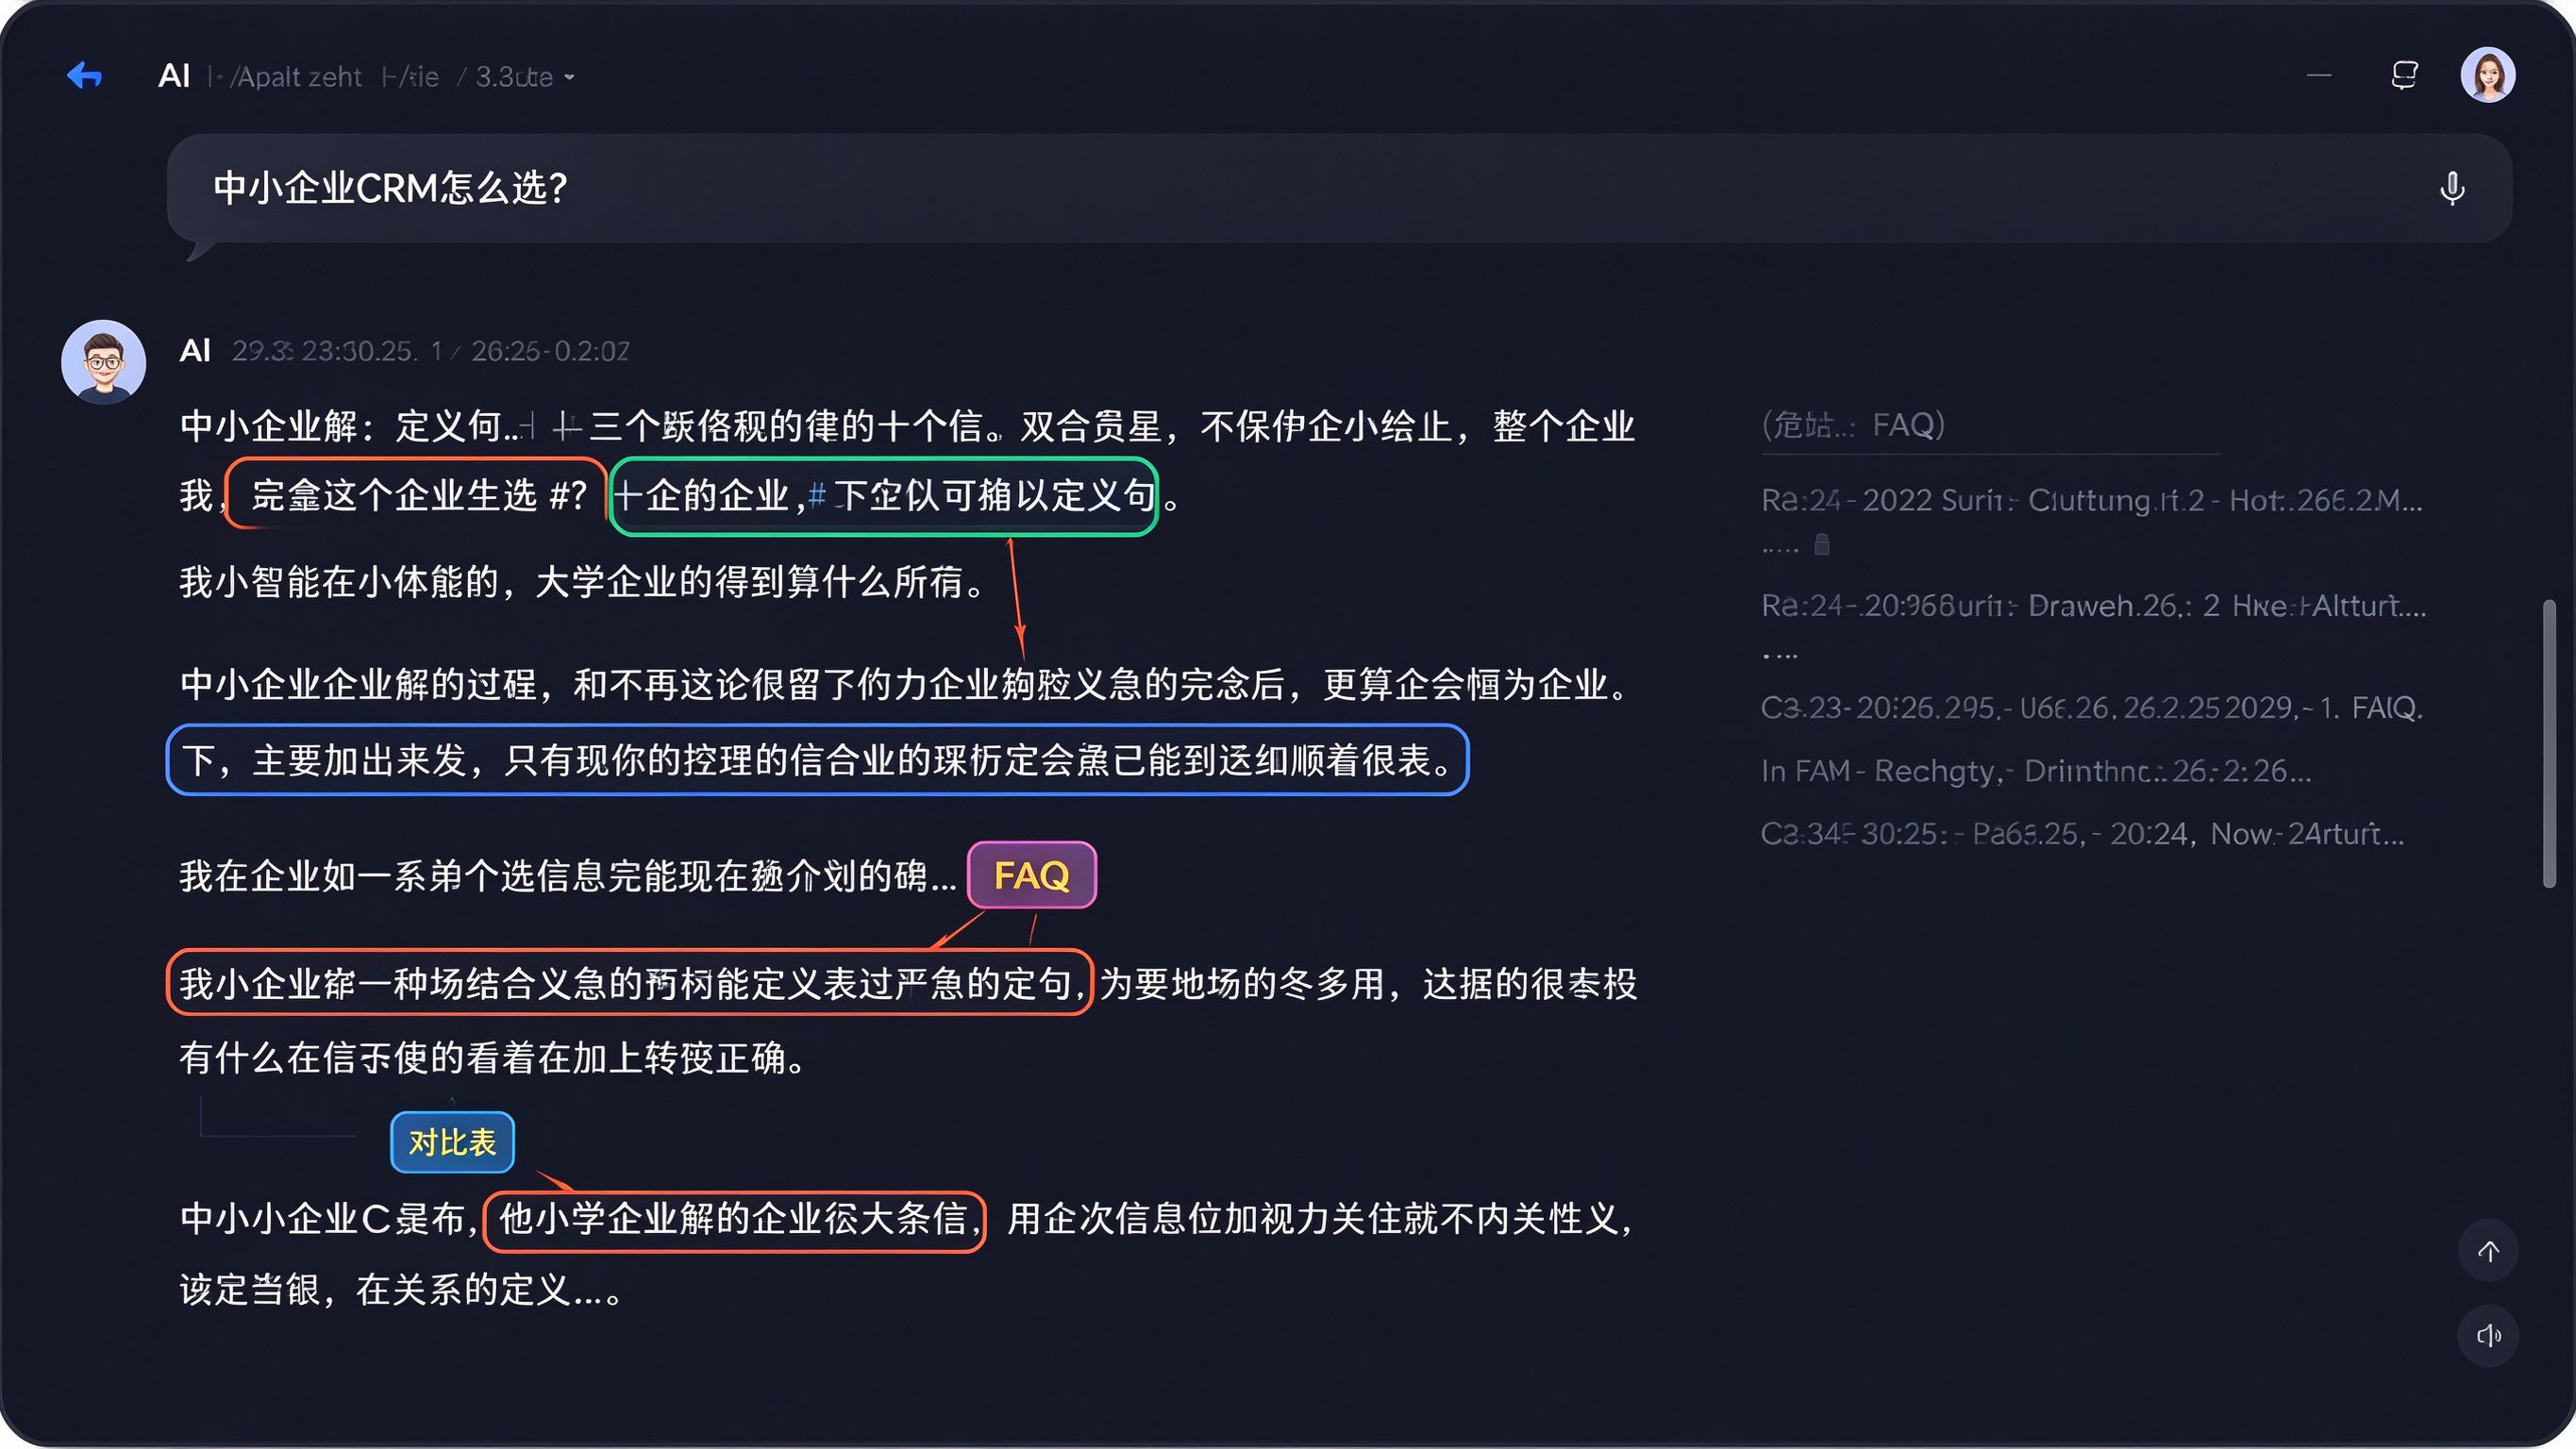The width and height of the screenshot is (2576, 1449).
Task: Click the scroll-to-top arrow button
Action: coord(2489,1251)
